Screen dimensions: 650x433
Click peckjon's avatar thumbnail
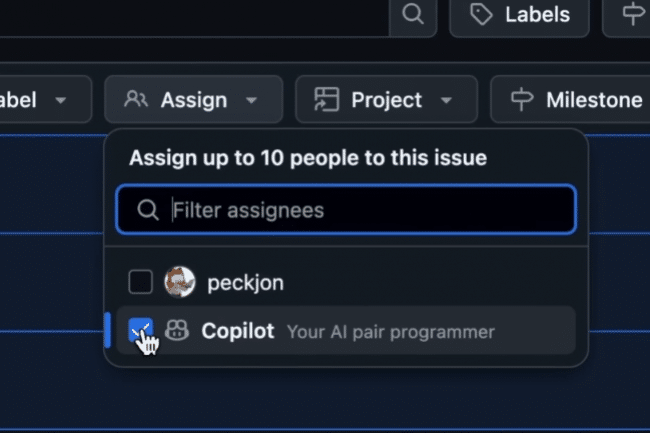(179, 282)
